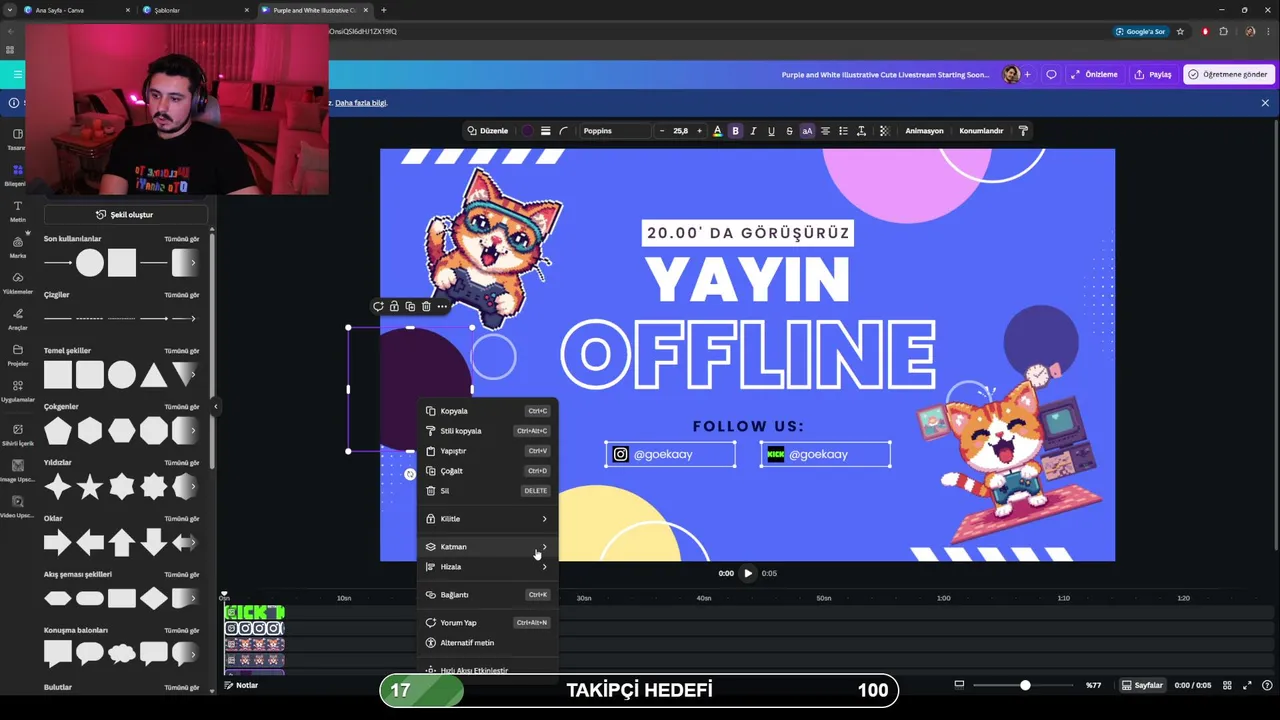The image size is (1280, 720).
Task: Select the Bileşenler elements sidebar icon
Action: [17, 175]
